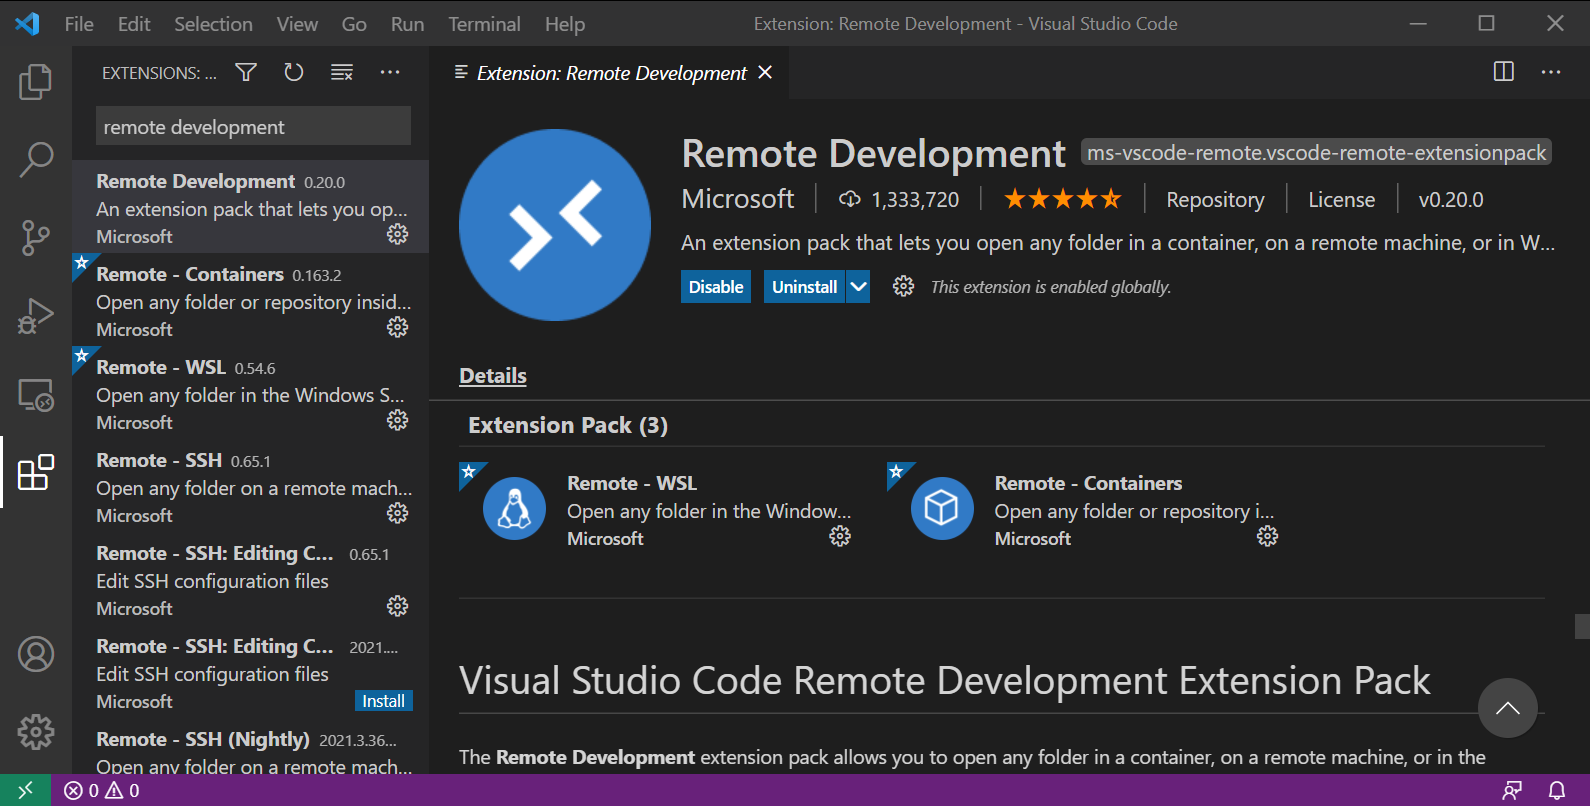Screen dimensions: 1590x806
Task: Filter extensions with the funnel icon
Action: click(246, 72)
